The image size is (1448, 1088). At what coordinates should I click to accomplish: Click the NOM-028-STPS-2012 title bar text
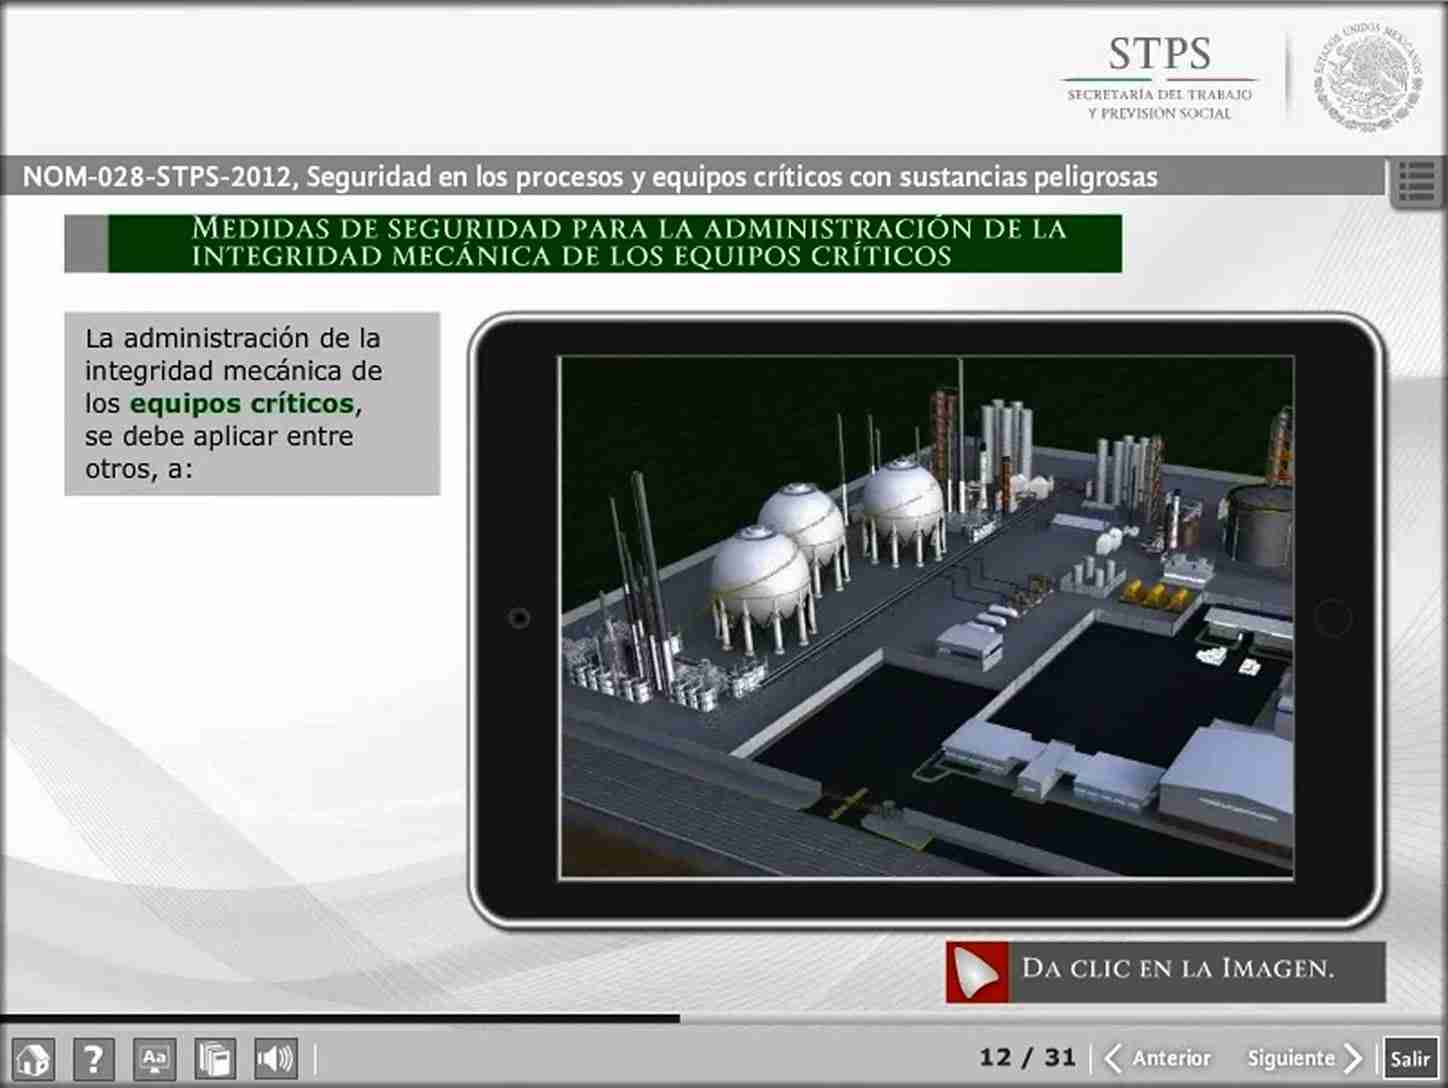click(589, 177)
